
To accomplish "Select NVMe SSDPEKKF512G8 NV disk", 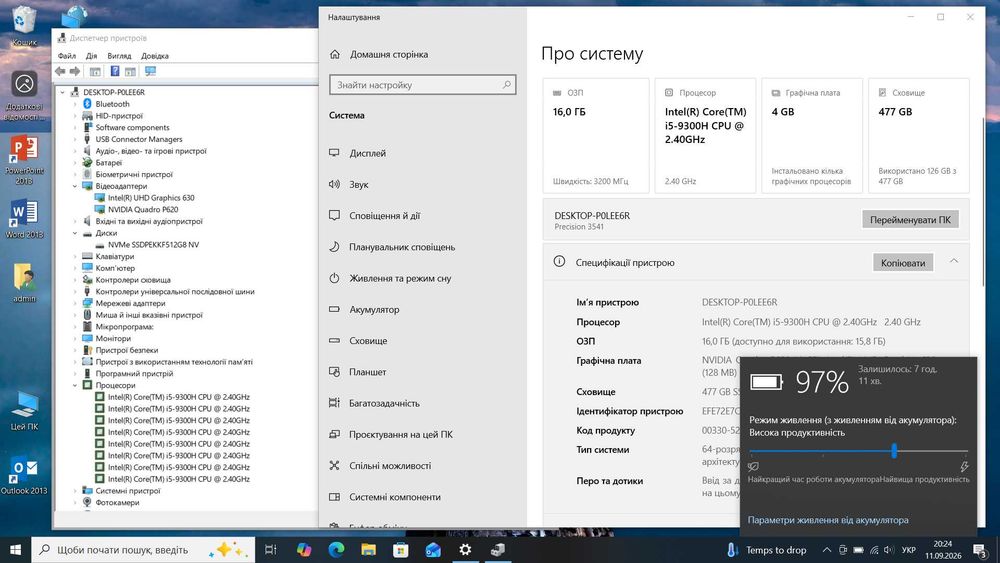I will click(x=153, y=245).
